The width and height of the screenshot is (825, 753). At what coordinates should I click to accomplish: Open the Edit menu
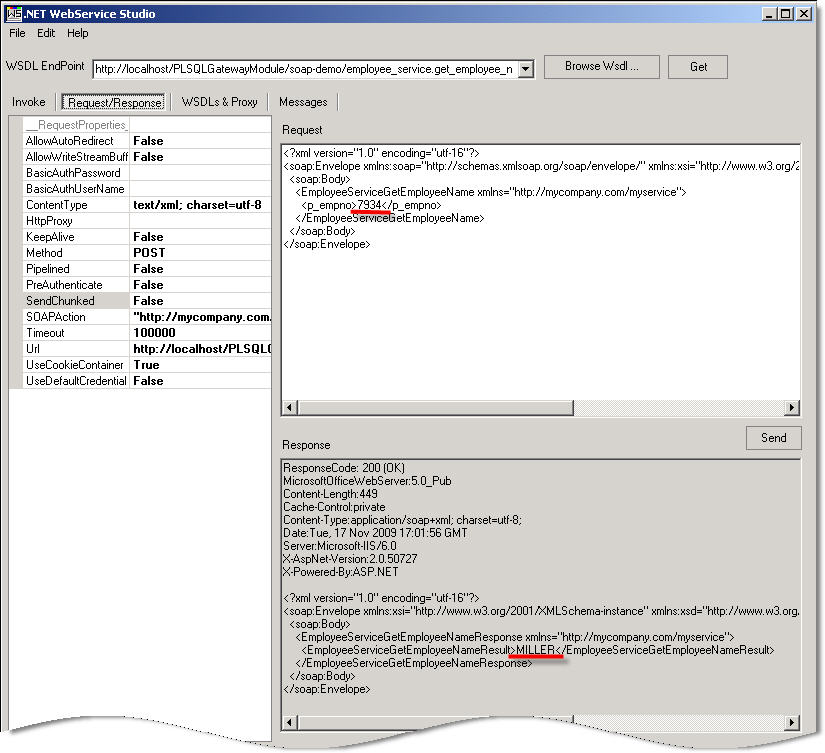click(45, 33)
